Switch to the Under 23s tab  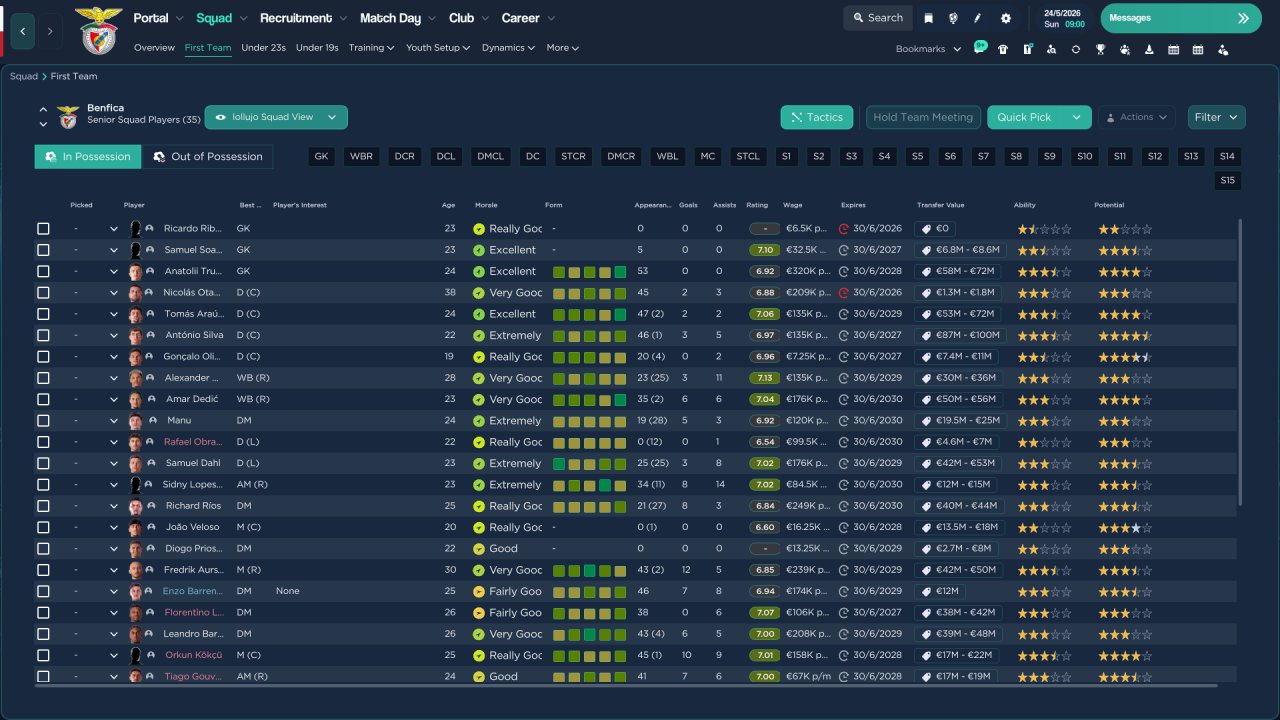[x=263, y=48]
